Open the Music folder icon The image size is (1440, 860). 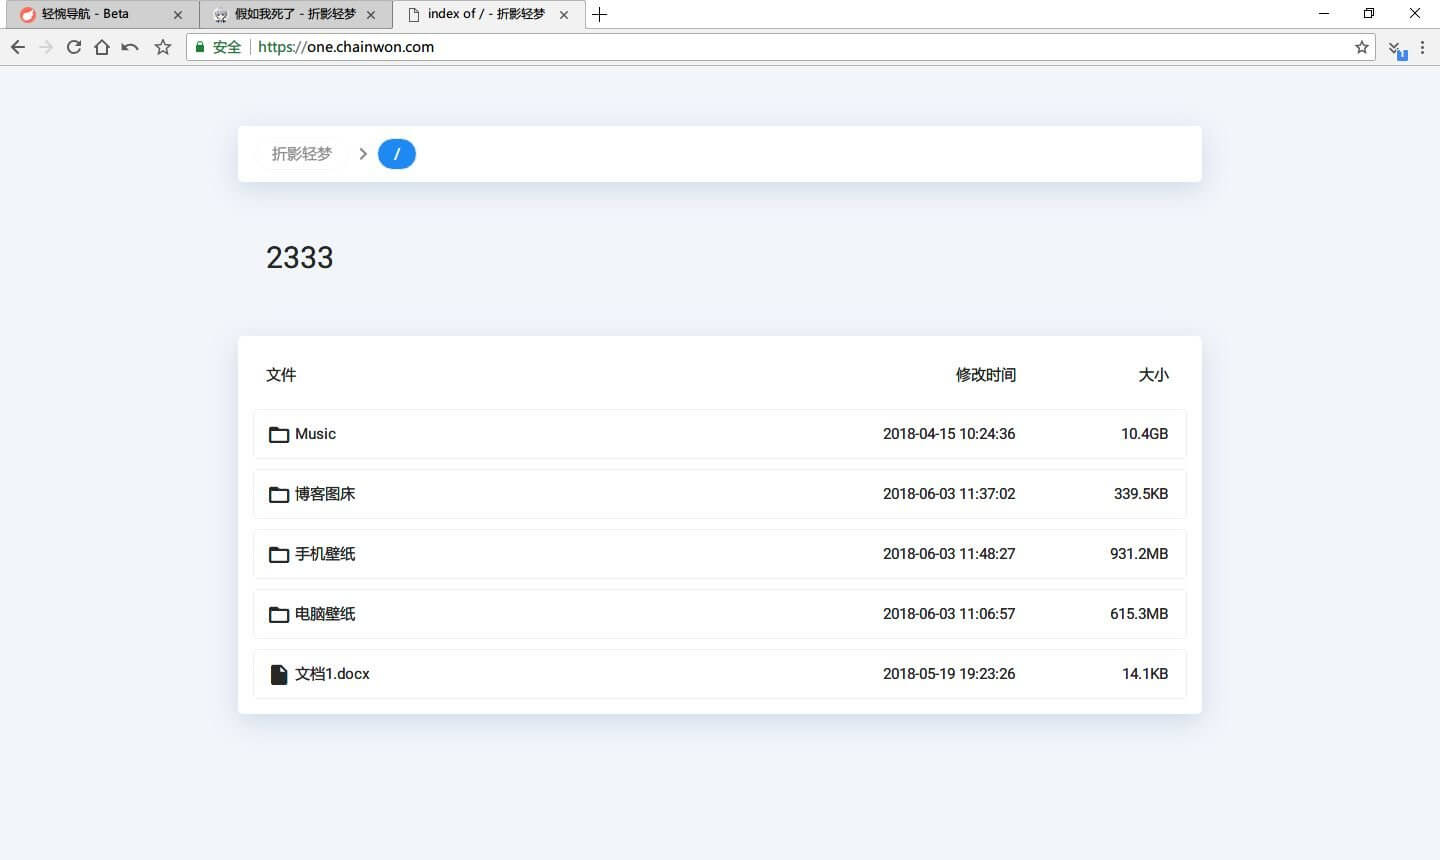pos(279,434)
